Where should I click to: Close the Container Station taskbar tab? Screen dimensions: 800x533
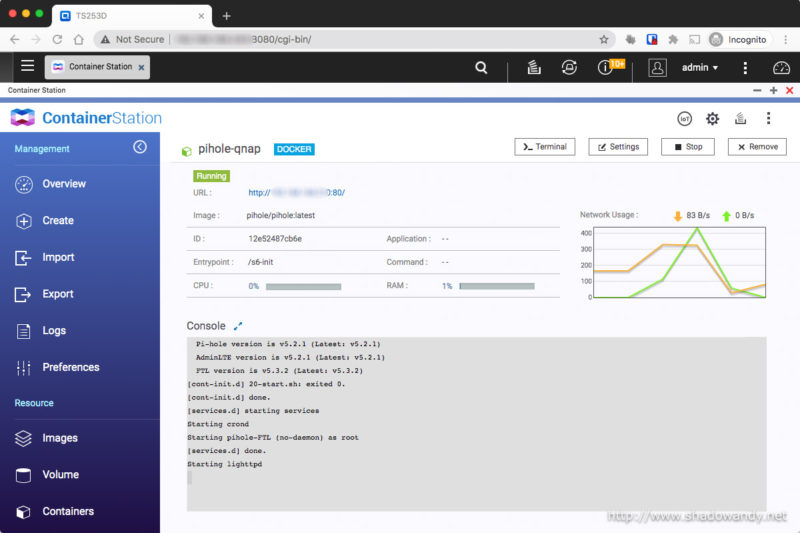[x=141, y=68]
